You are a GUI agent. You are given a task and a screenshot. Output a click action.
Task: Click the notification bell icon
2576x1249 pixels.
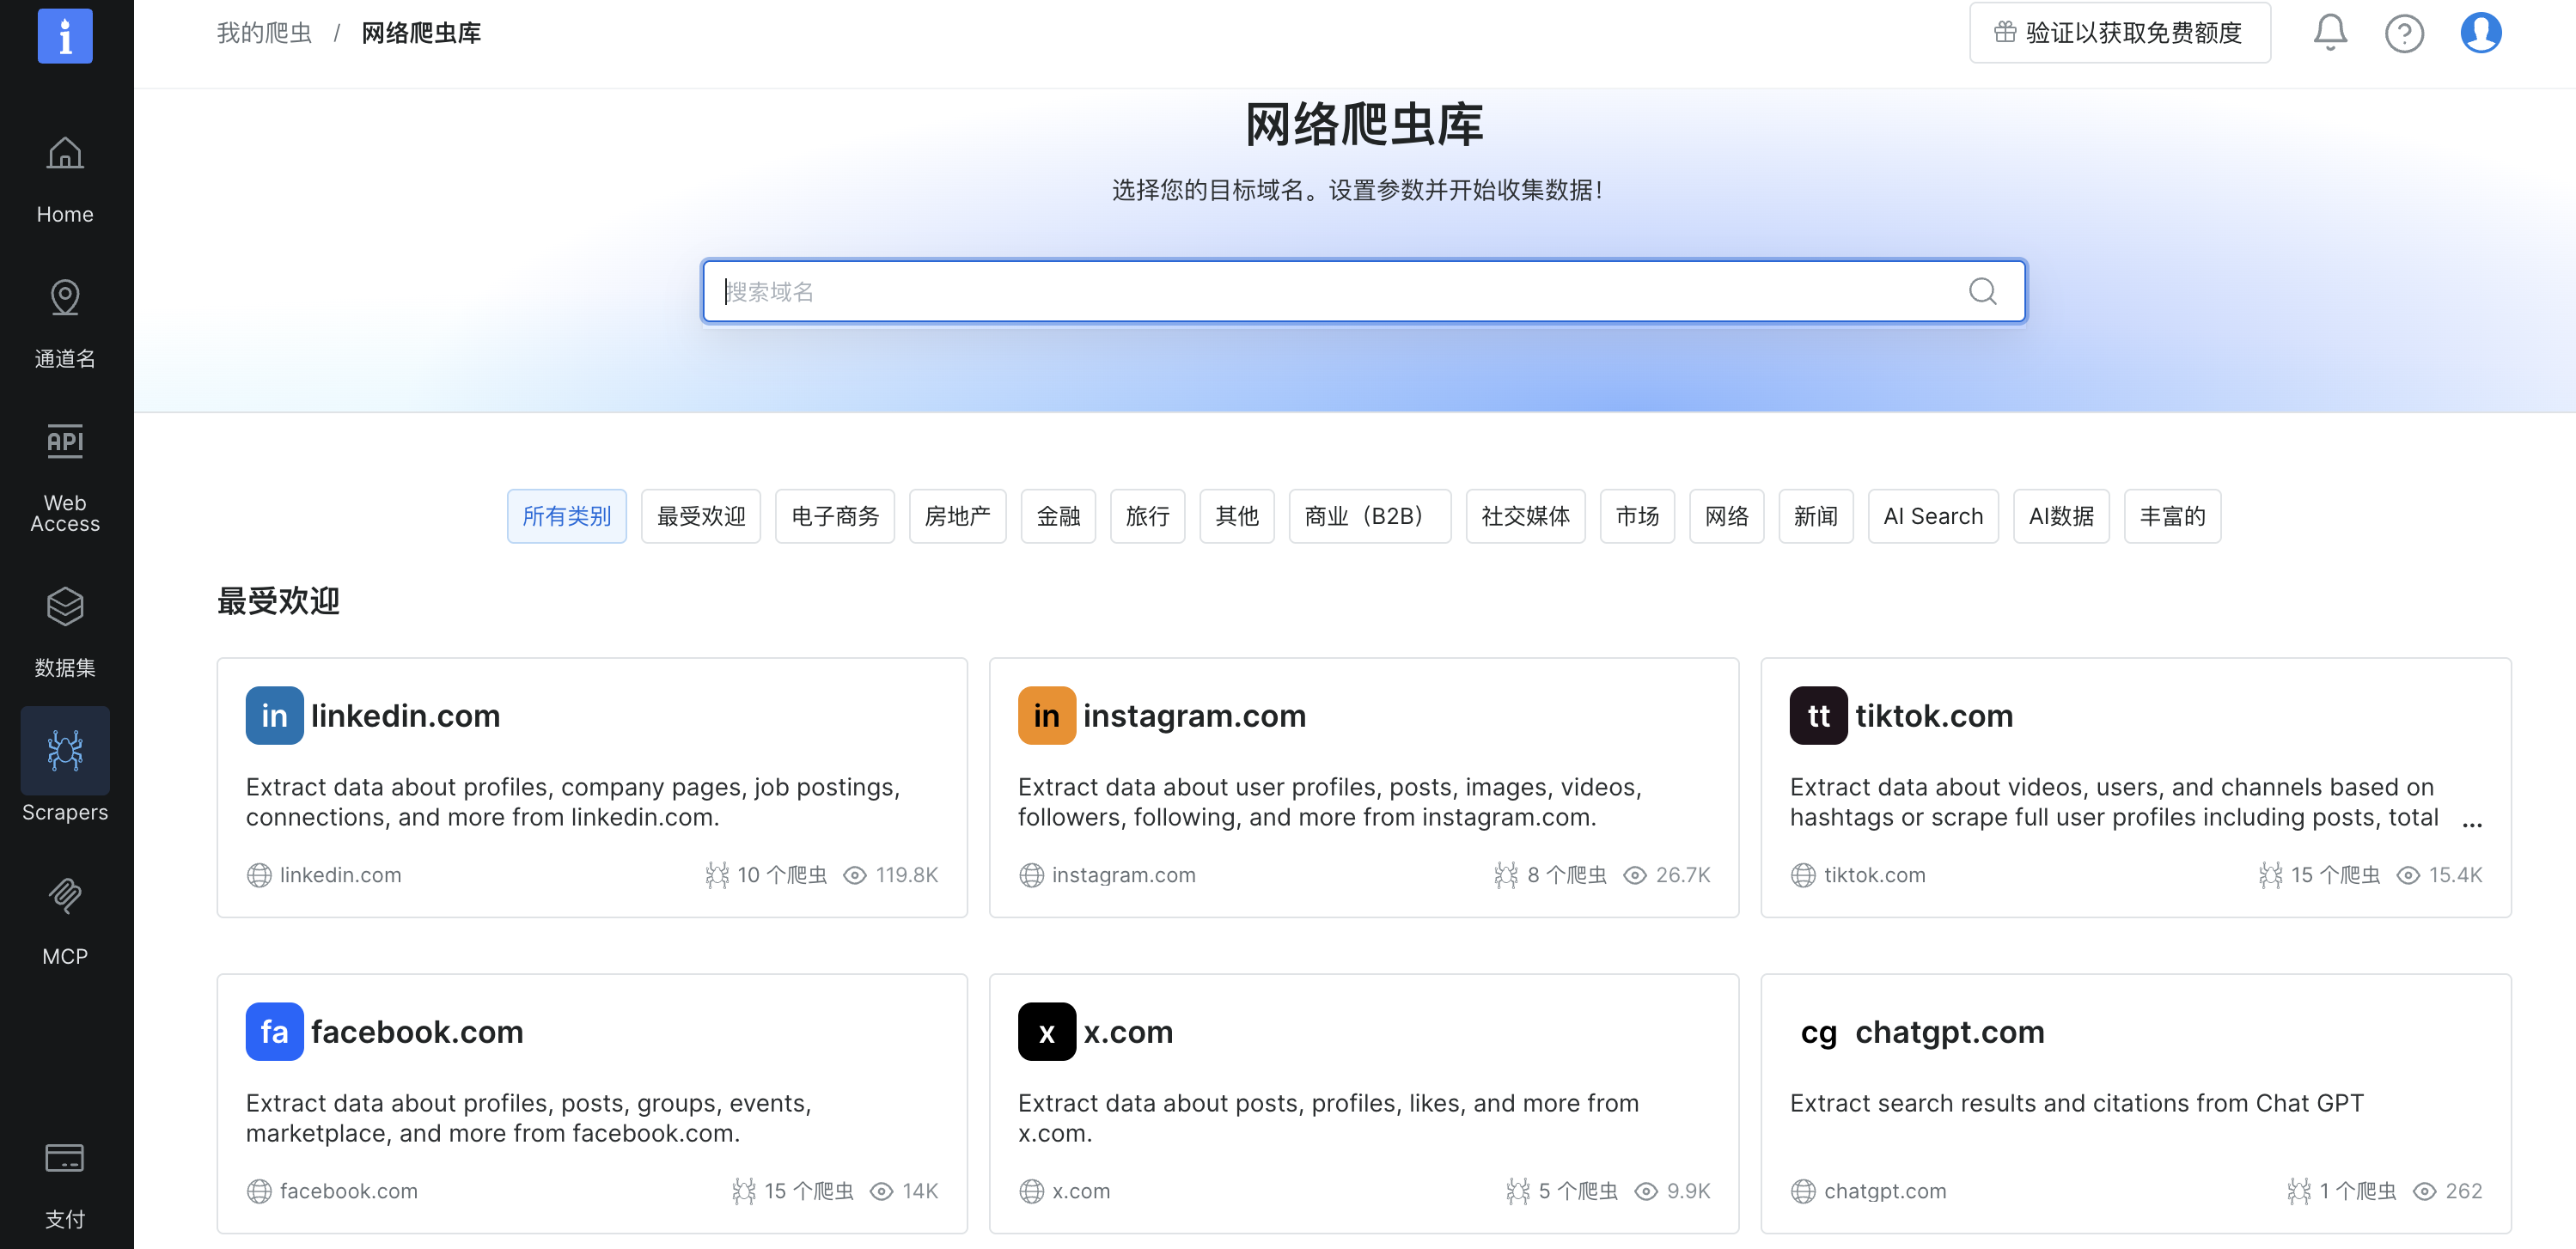[2329, 33]
